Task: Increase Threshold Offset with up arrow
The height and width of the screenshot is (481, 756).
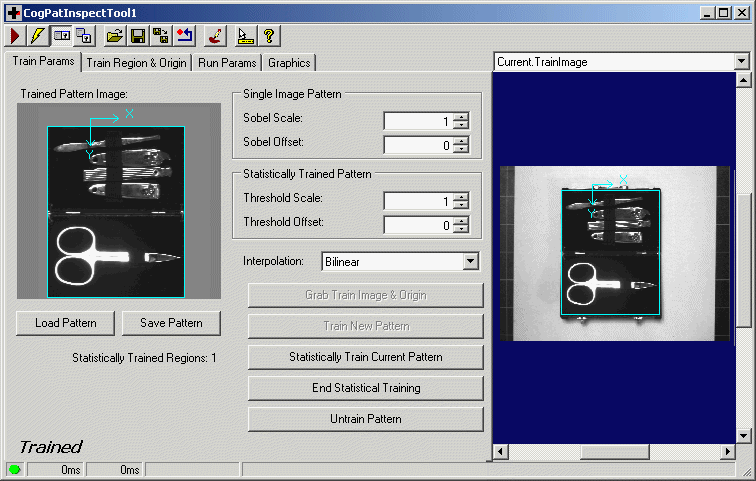Action: (x=461, y=221)
